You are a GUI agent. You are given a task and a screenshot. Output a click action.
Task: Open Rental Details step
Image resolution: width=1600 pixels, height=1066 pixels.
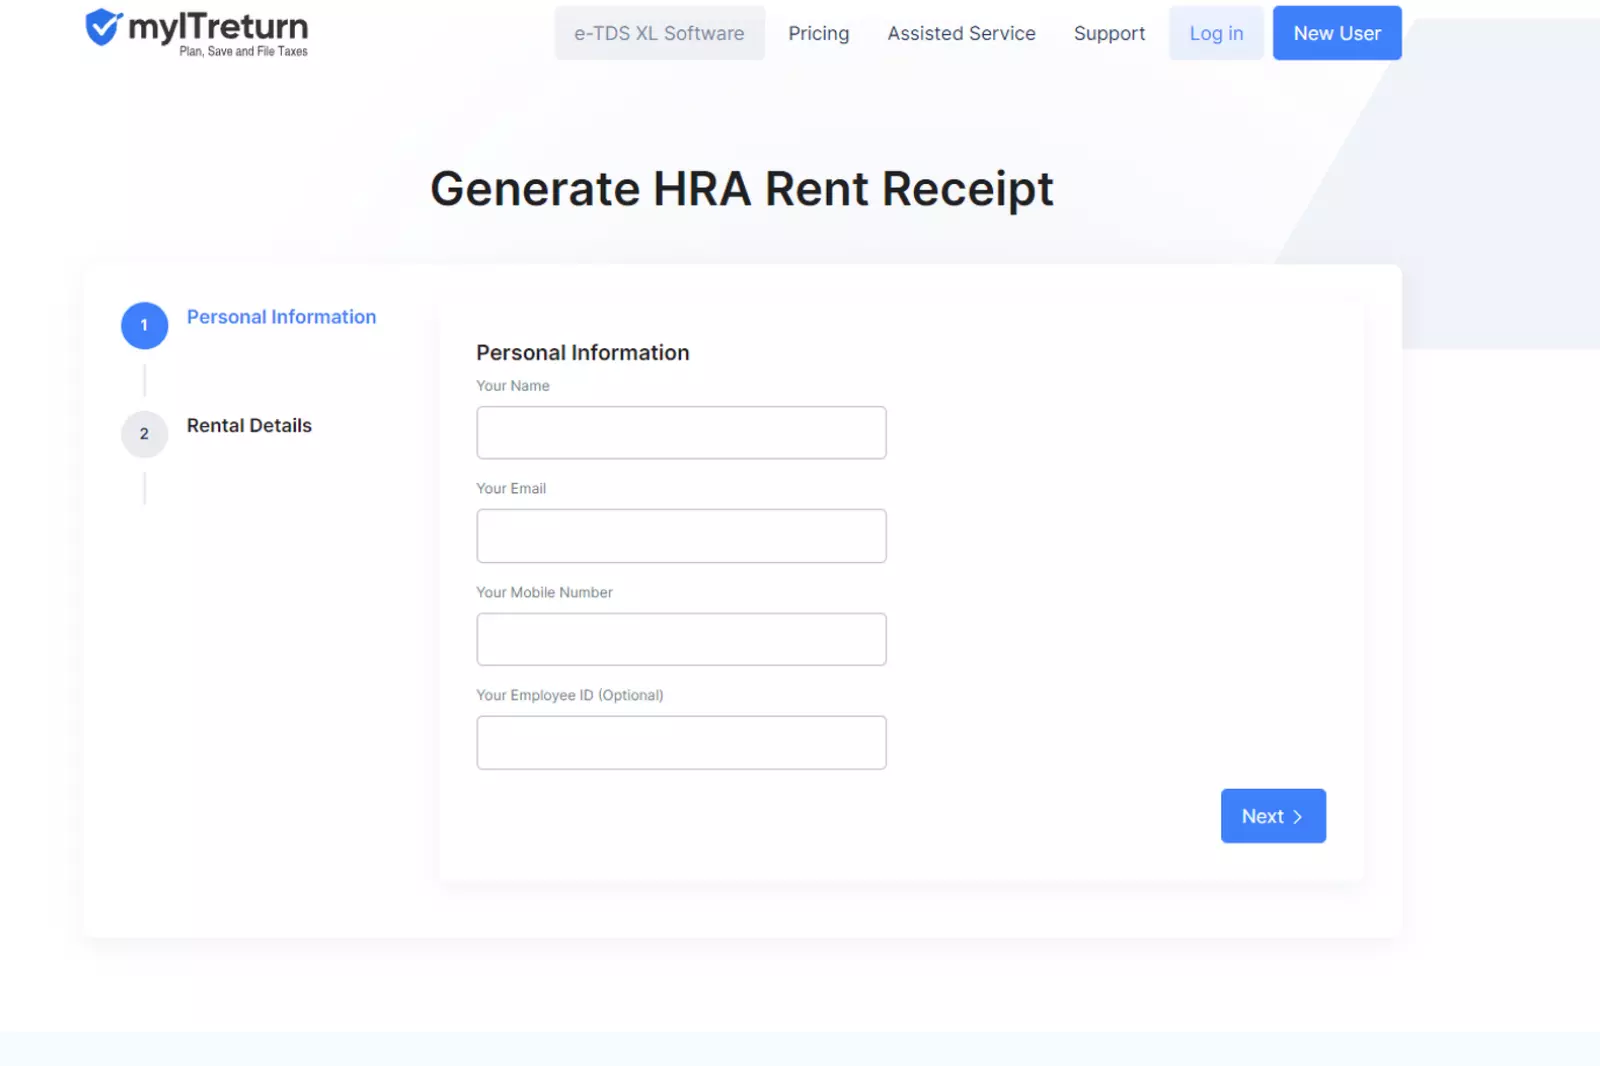249,426
